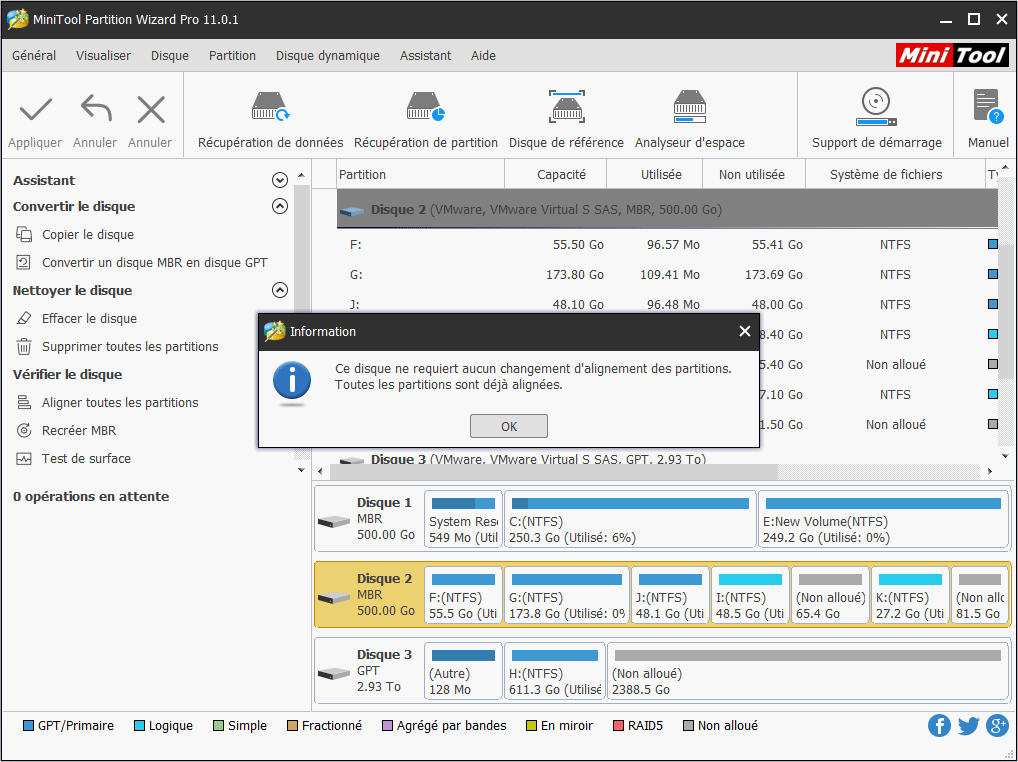This screenshot has height=762, width=1018.
Task: Choose Effacer le disque option
Action: coord(90,319)
